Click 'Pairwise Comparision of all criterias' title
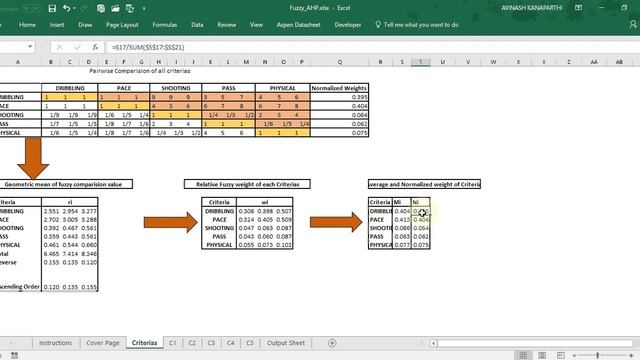The image size is (640, 360). tap(140, 71)
